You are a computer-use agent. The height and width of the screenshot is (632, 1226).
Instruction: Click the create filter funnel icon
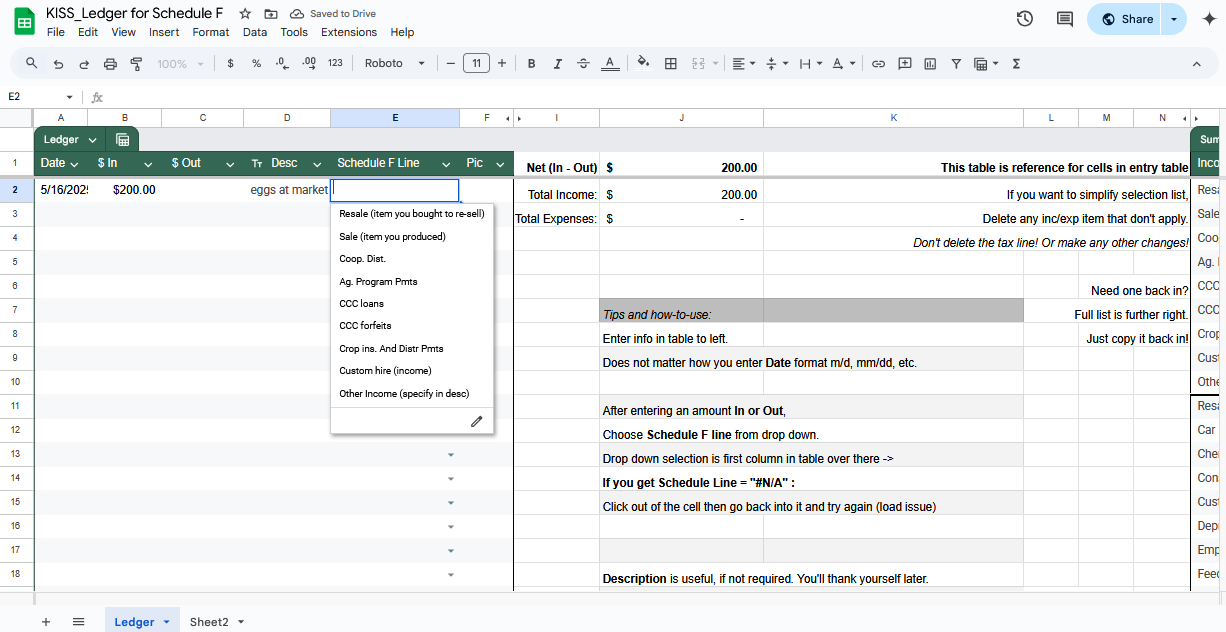pos(956,64)
